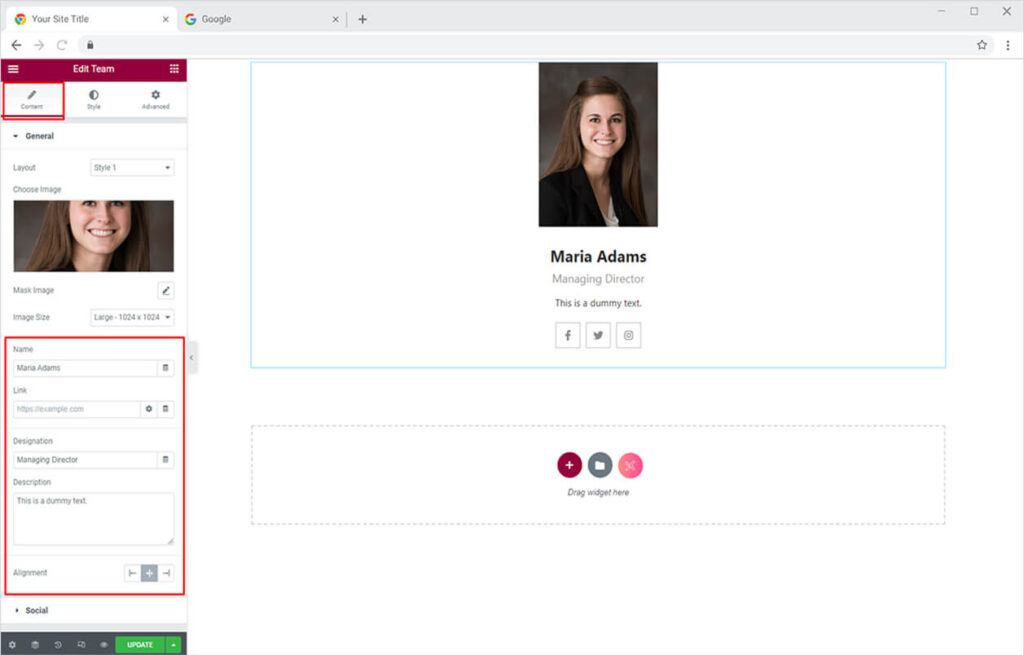Set alignment to right
Image resolution: width=1024 pixels, height=655 pixels.
166,573
